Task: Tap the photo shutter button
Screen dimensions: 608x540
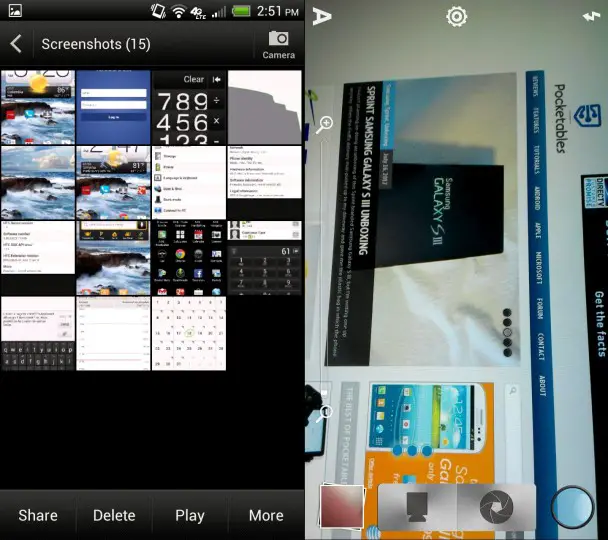Action: 496,507
